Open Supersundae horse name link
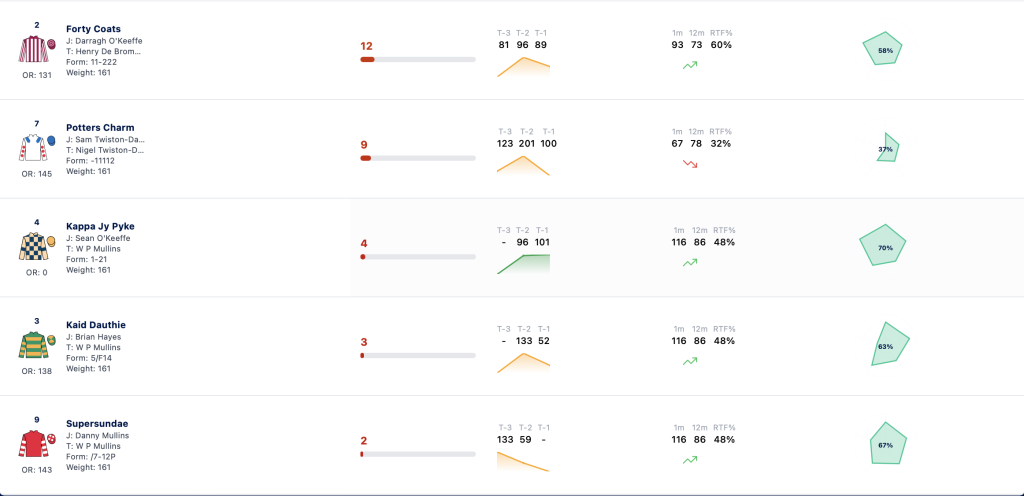The width and height of the screenshot is (1024, 496). pos(97,424)
